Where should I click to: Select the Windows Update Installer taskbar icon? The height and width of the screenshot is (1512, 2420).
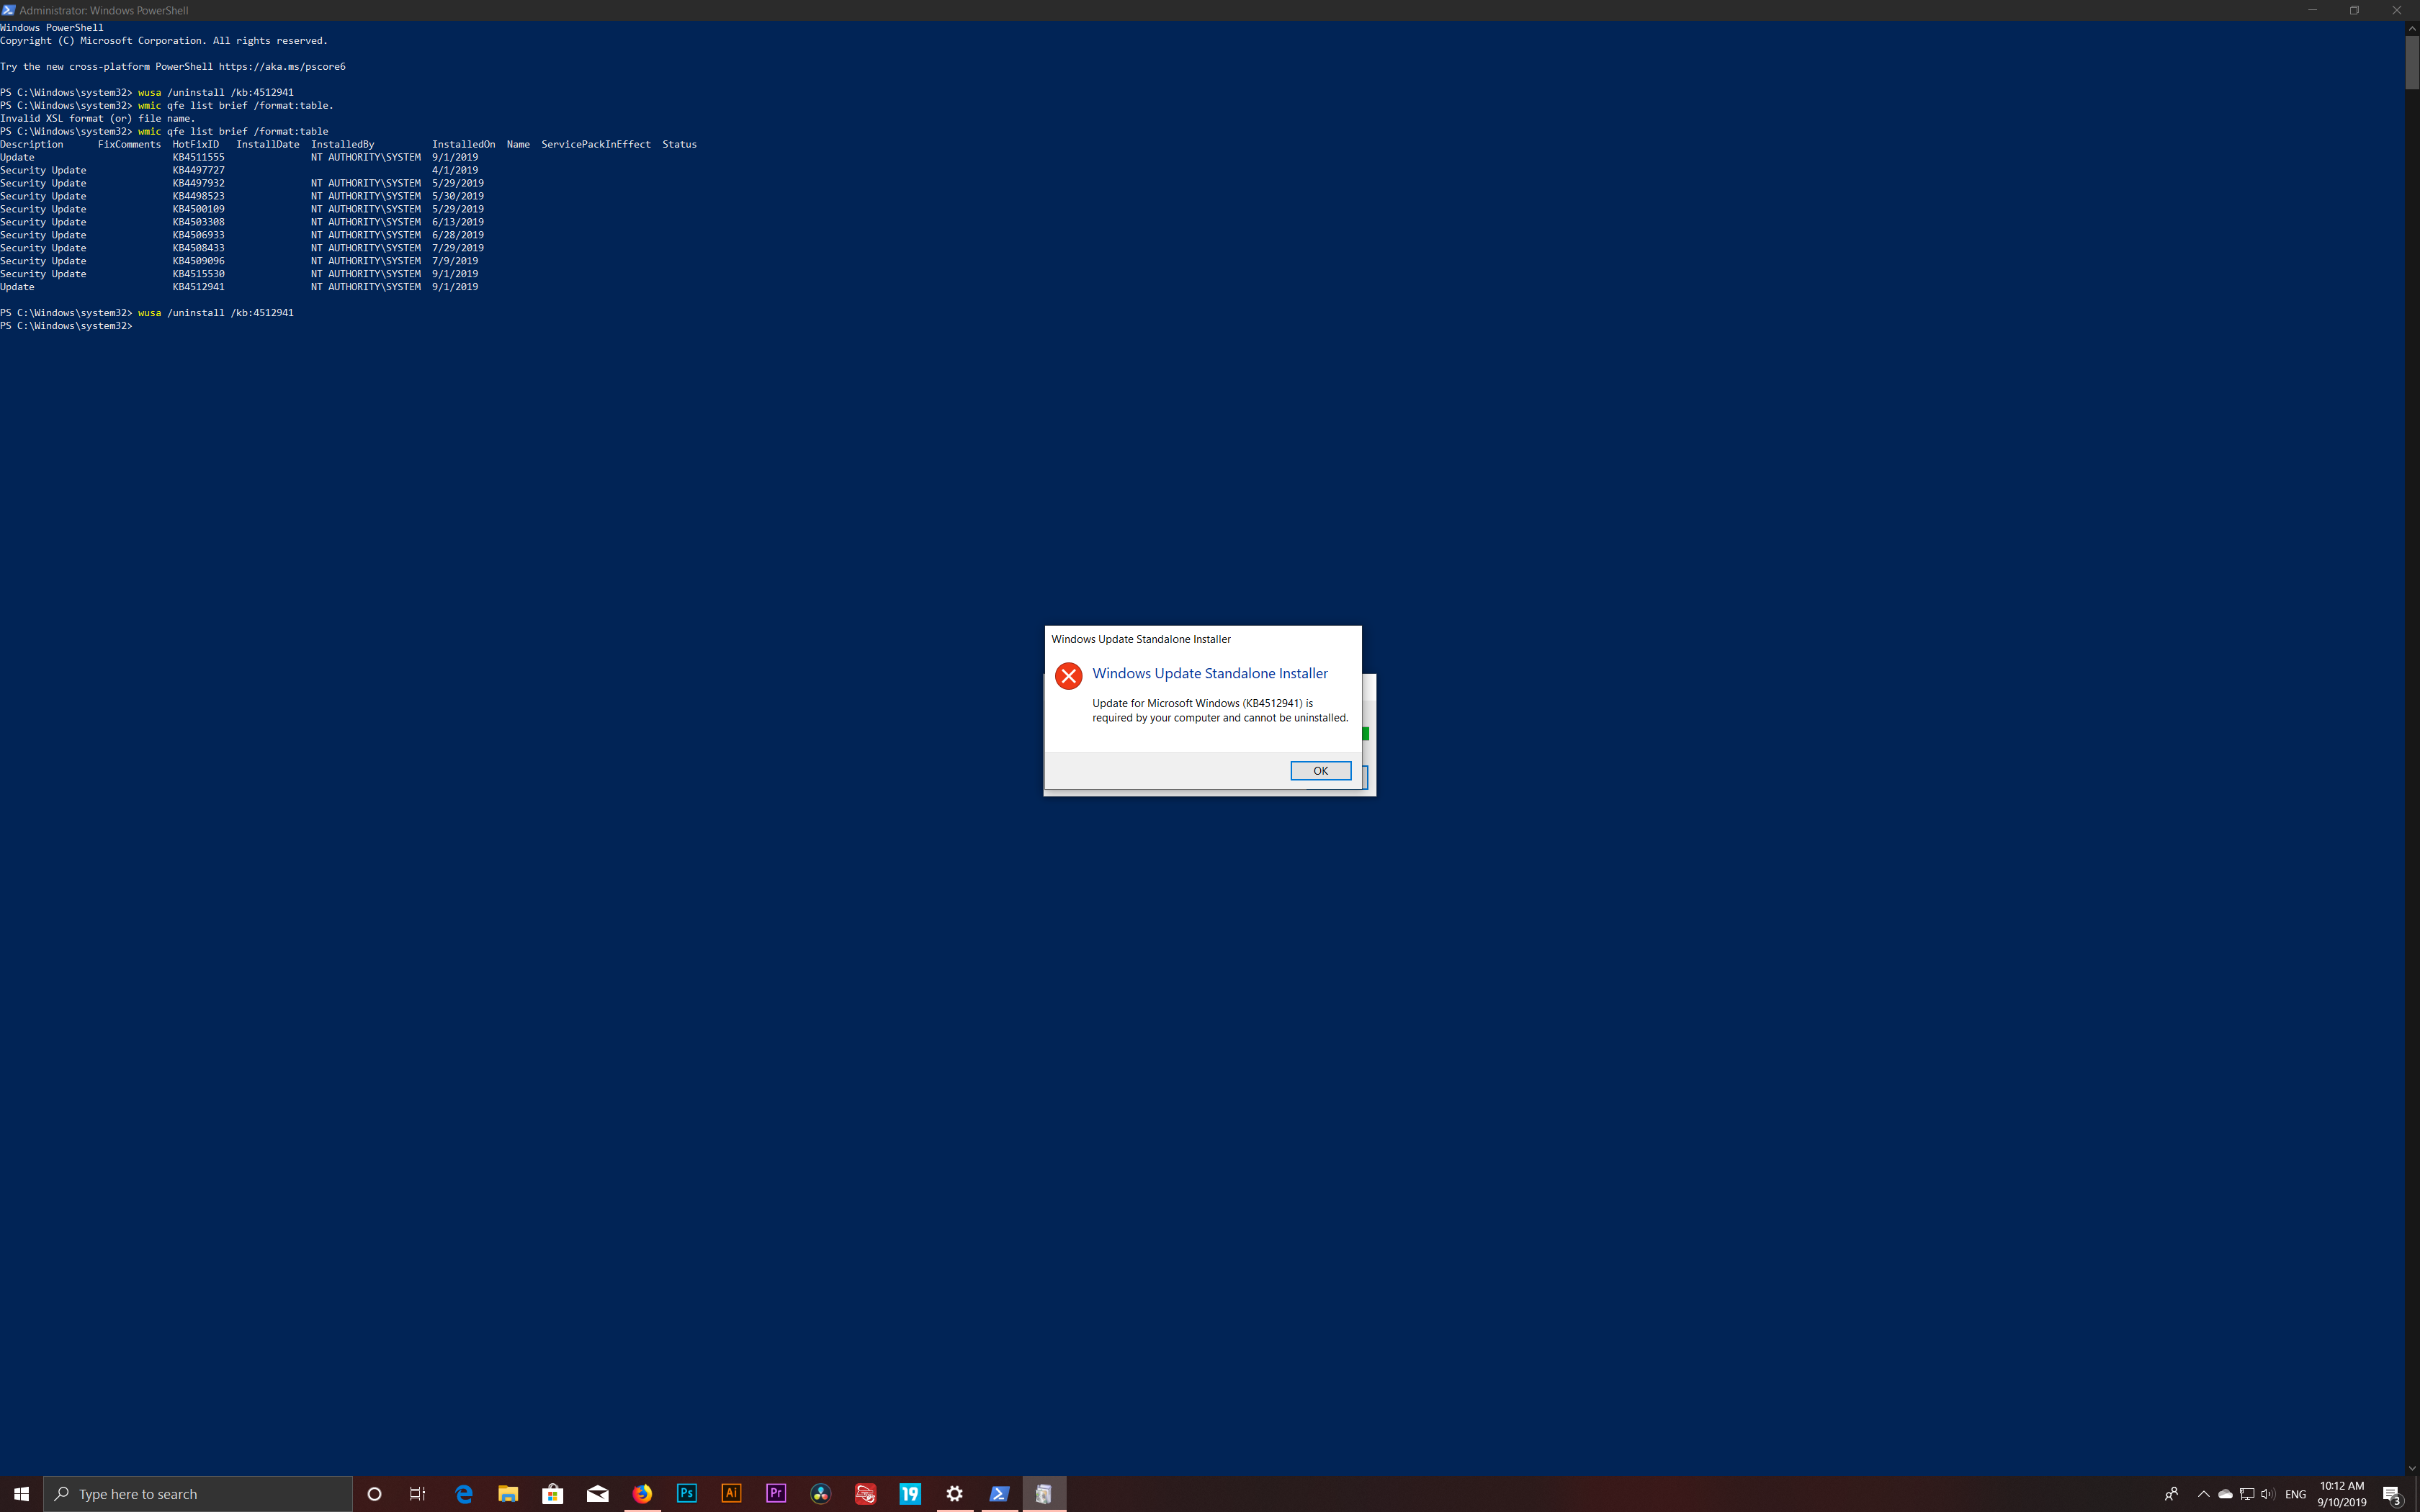click(1044, 1494)
